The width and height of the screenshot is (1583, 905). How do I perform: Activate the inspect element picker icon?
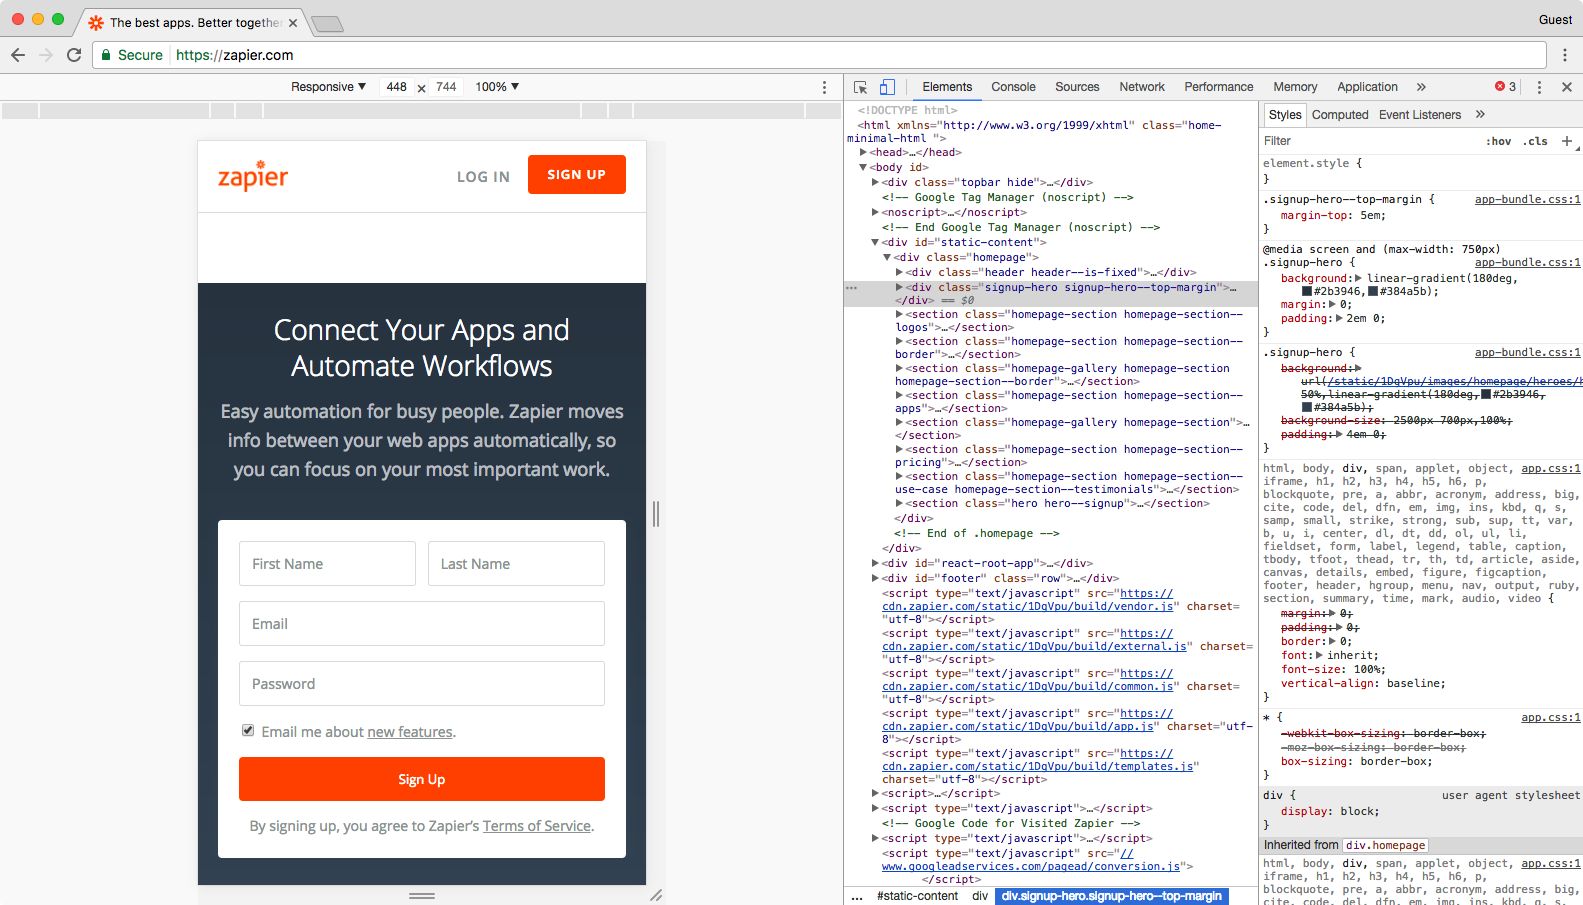(x=860, y=87)
